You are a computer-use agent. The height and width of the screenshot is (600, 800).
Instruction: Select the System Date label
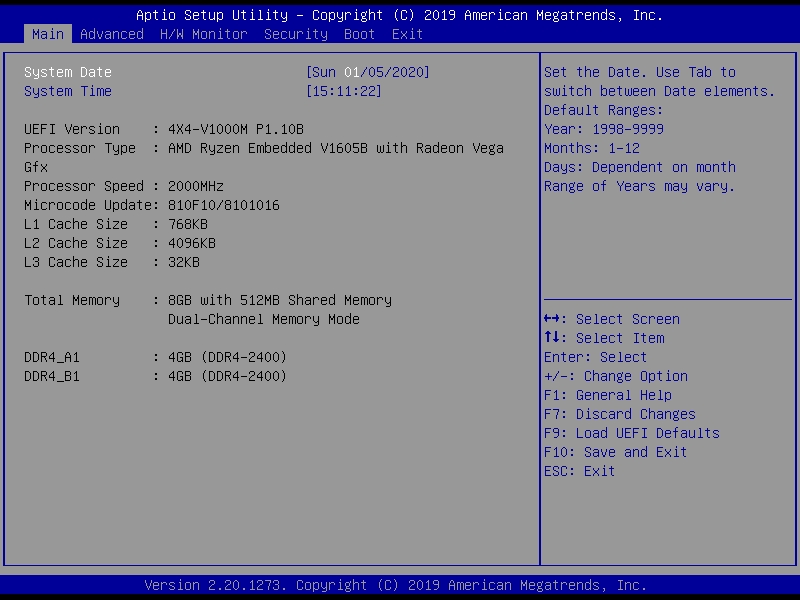68,72
